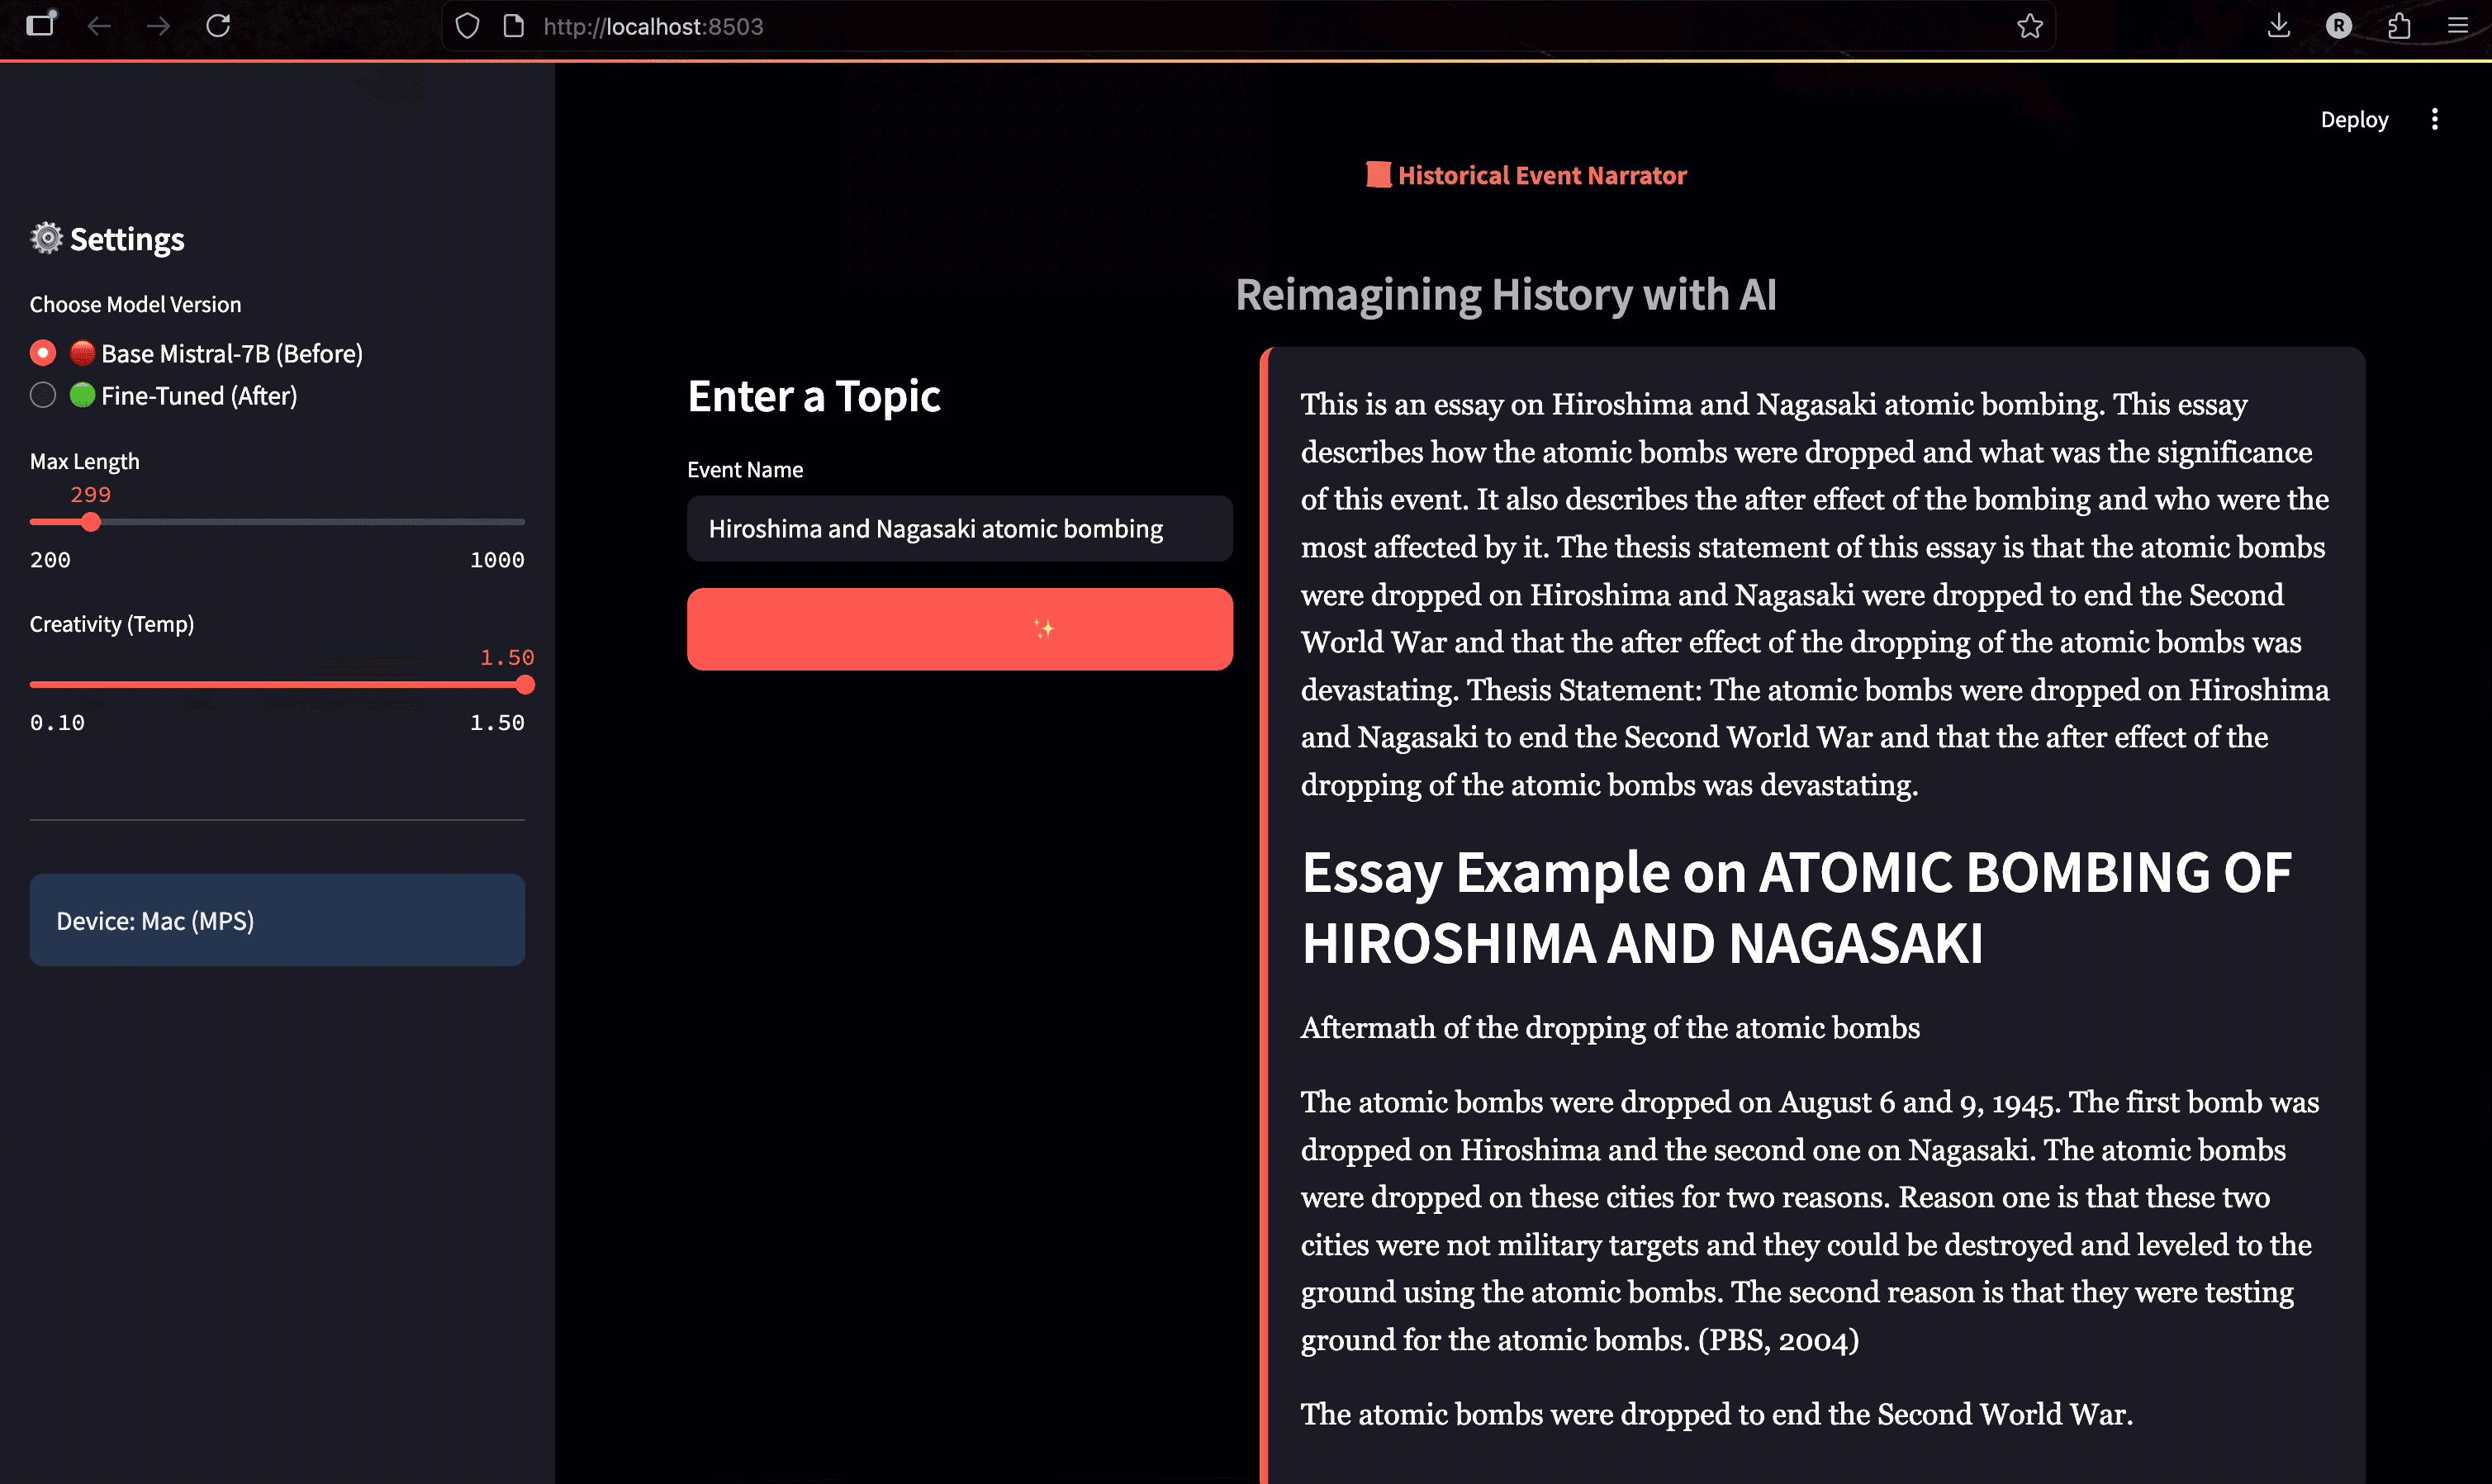This screenshot has height=1484, width=2492.
Task: Open the browser account profile icon
Action: point(2338,26)
